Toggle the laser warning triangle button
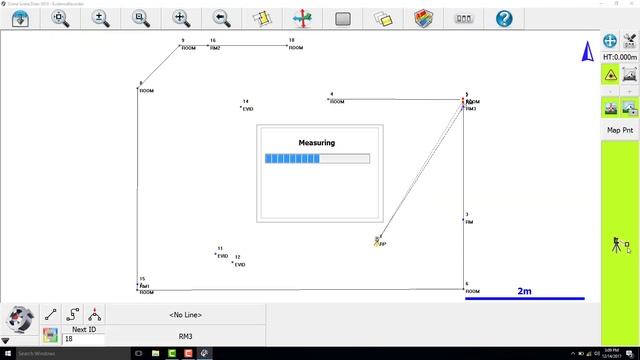The width and height of the screenshot is (640, 360). click(x=611, y=75)
